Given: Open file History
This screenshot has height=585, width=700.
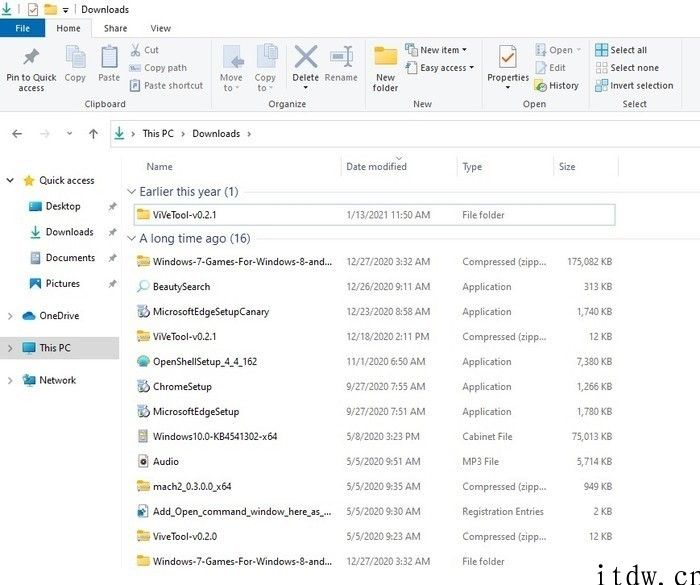Looking at the screenshot, I should coord(557,85).
